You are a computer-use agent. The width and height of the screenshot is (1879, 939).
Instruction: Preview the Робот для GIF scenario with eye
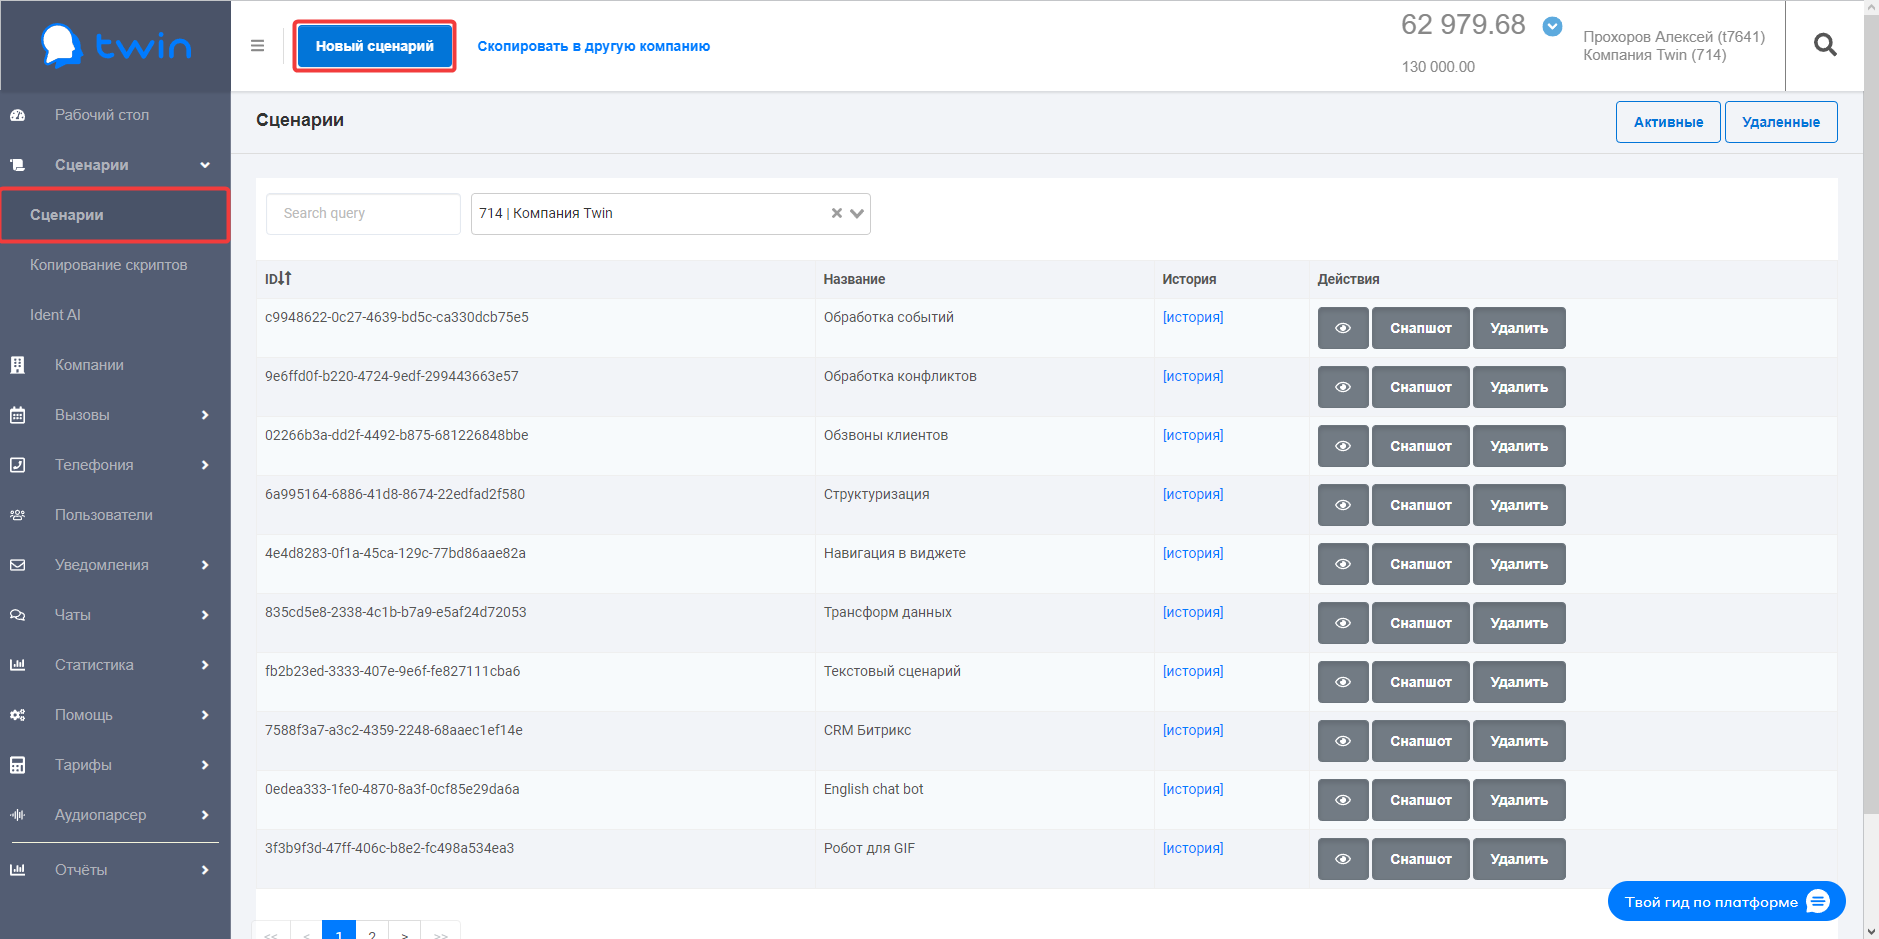(1343, 859)
